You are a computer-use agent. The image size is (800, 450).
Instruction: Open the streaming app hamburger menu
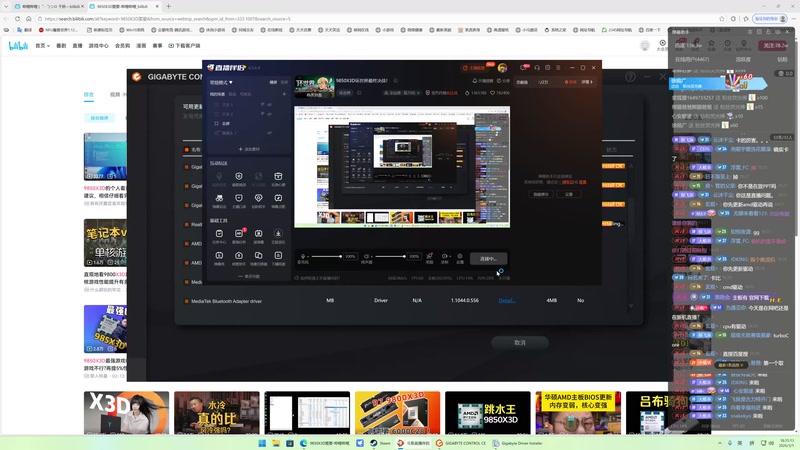pyautogui.click(x=558, y=67)
